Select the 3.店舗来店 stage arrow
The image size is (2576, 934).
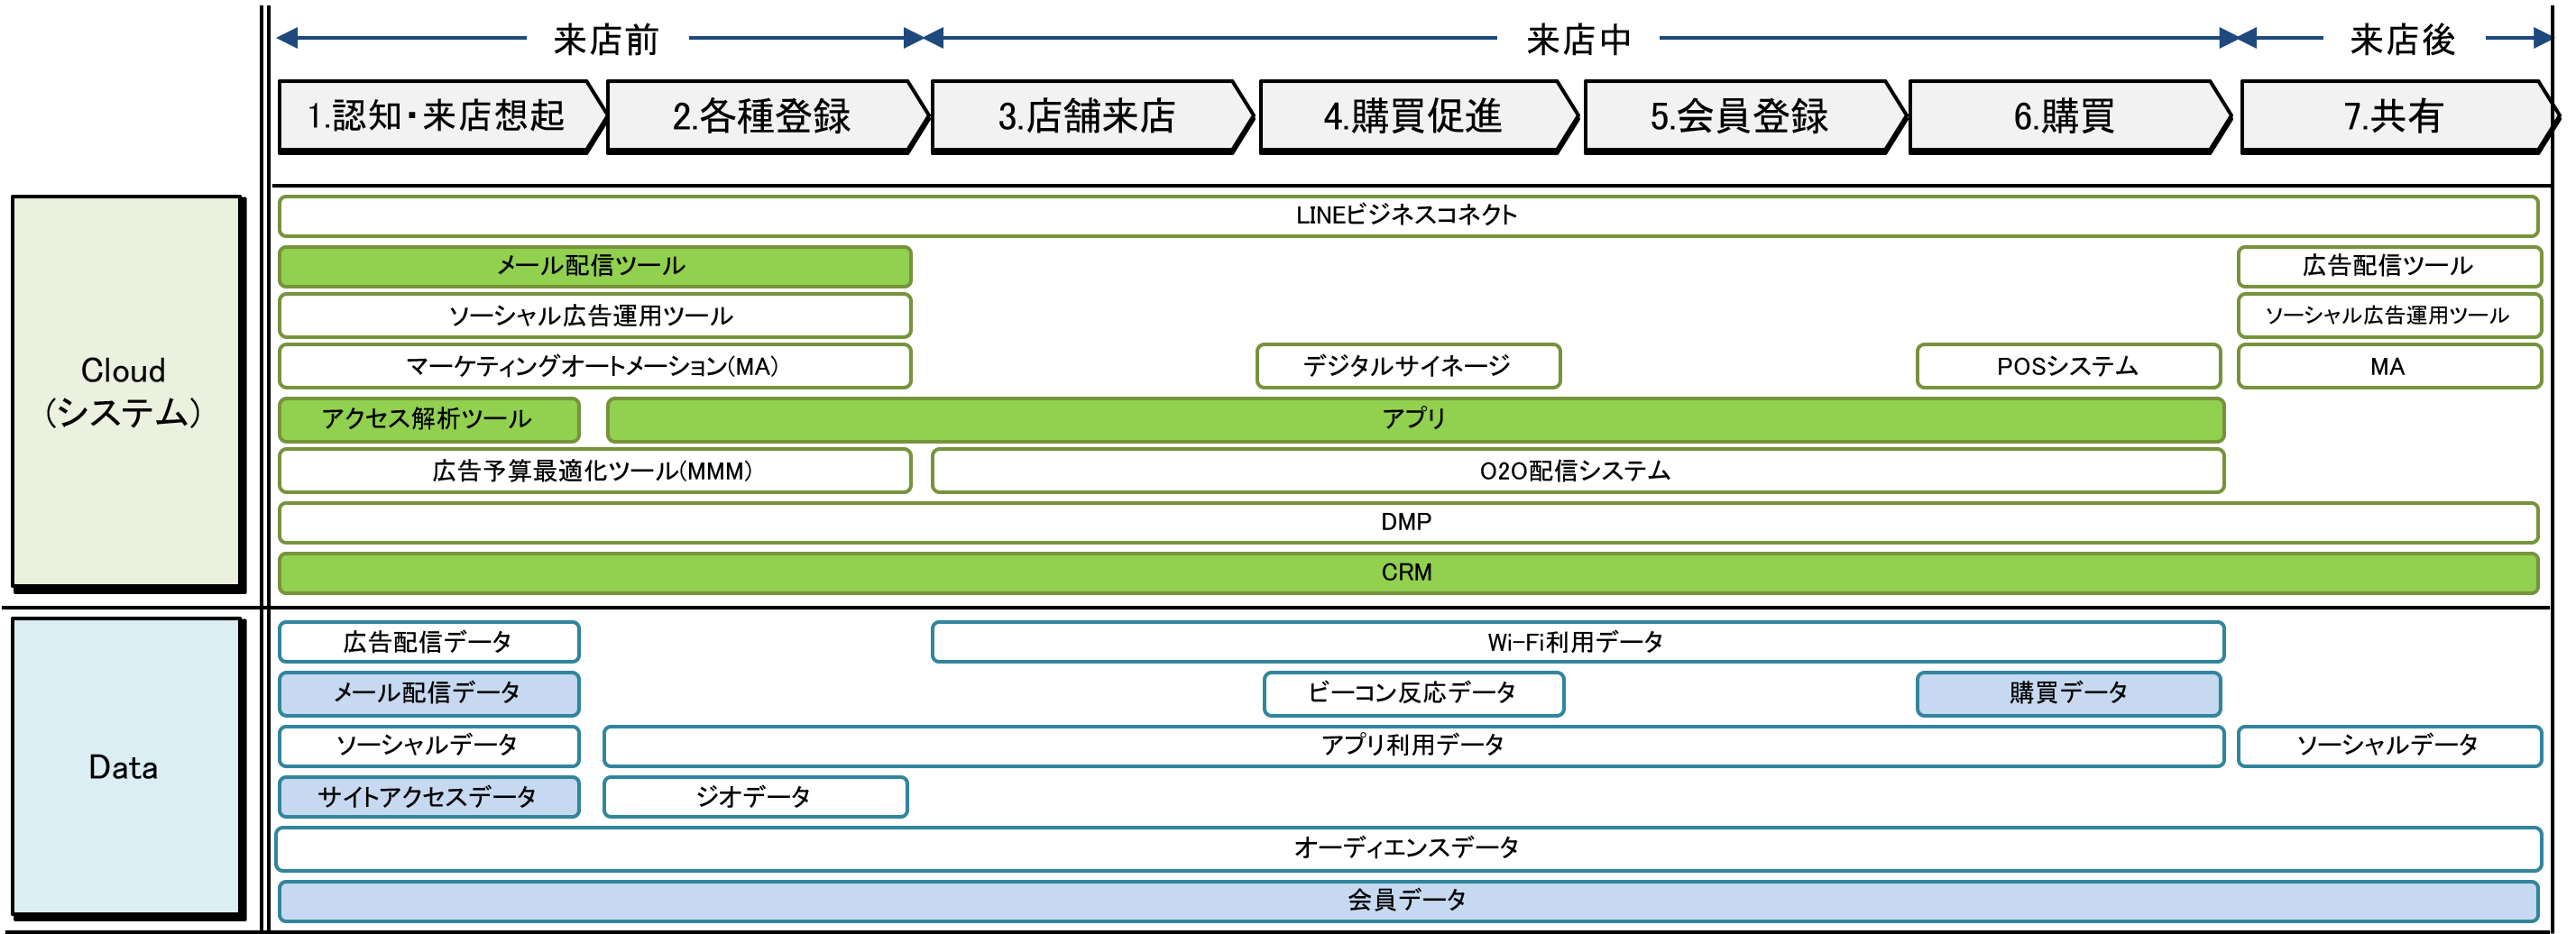(1086, 116)
